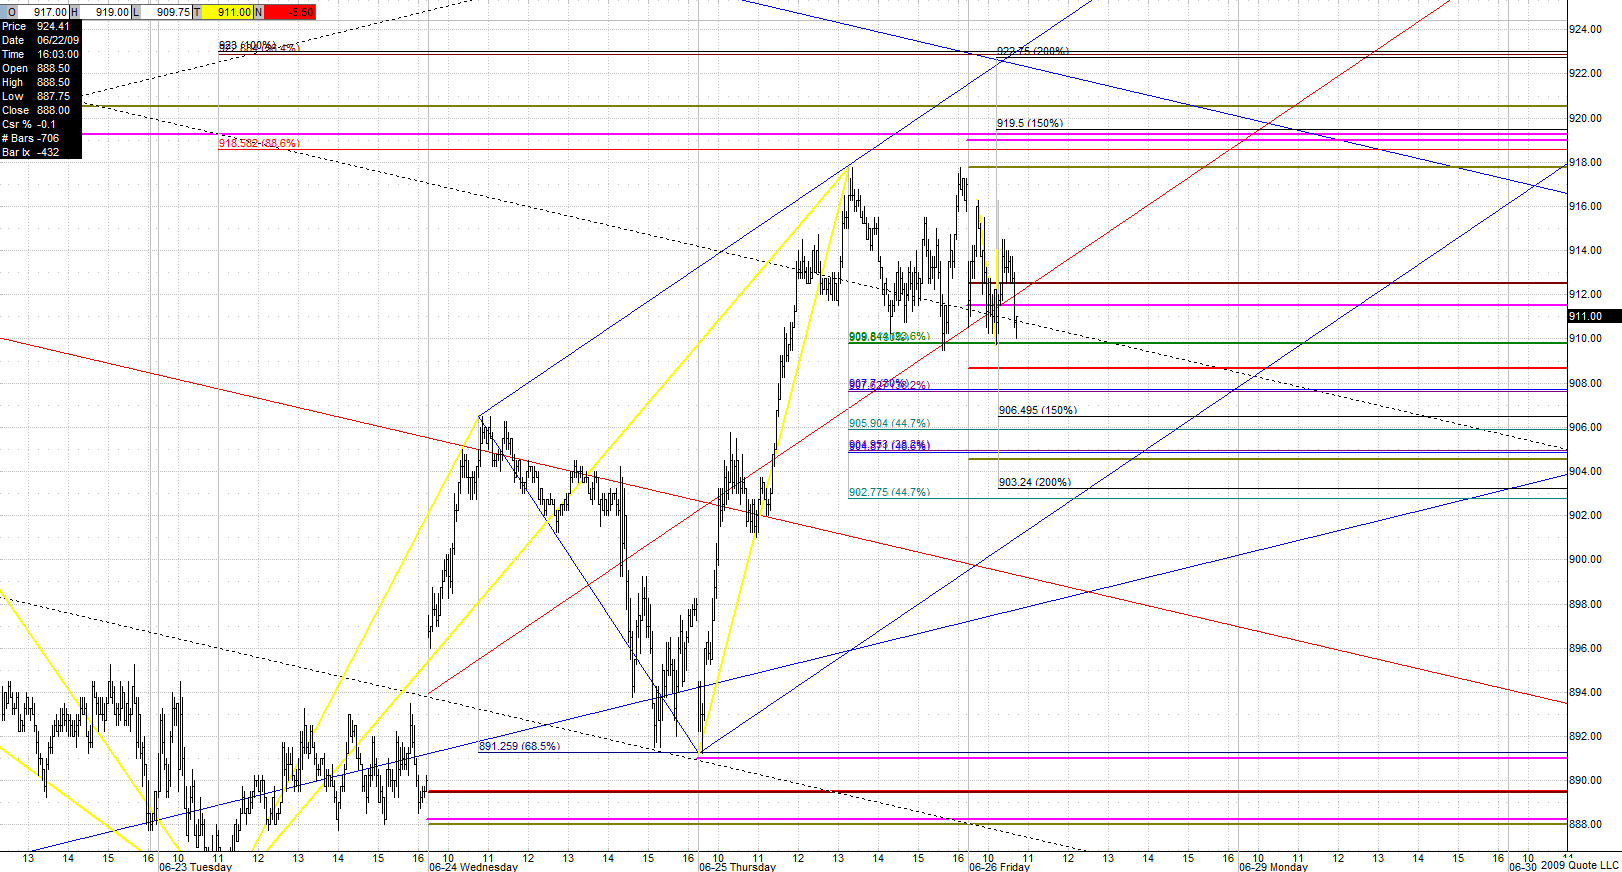Click the 905.904 (44.7%) retracement label
Viewport: 1622px width, 872px height.
[889, 423]
